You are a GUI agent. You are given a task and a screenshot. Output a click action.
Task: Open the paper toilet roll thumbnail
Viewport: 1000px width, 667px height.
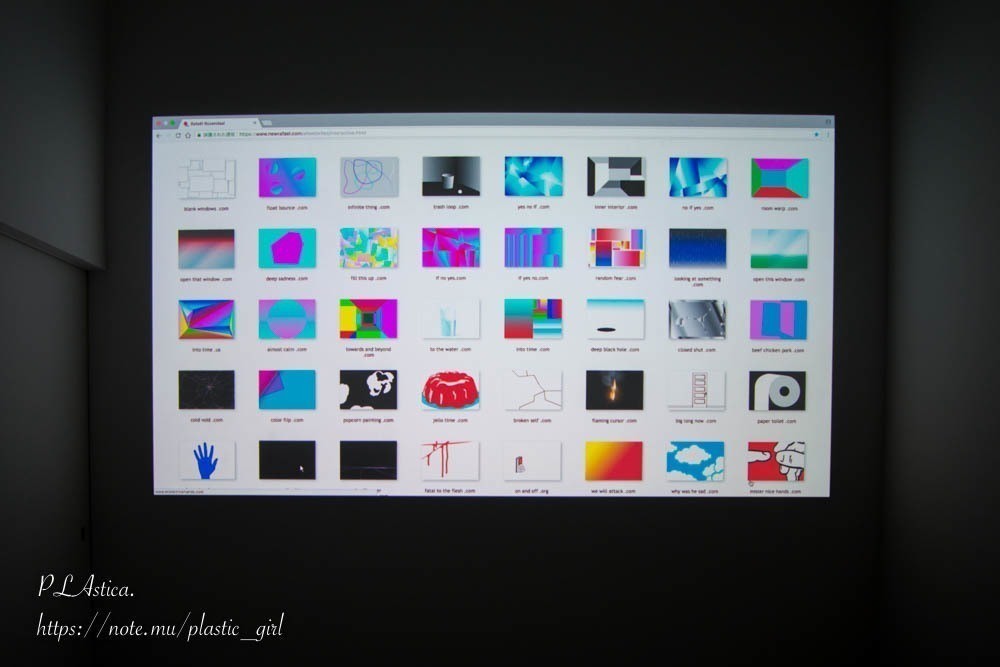777,390
